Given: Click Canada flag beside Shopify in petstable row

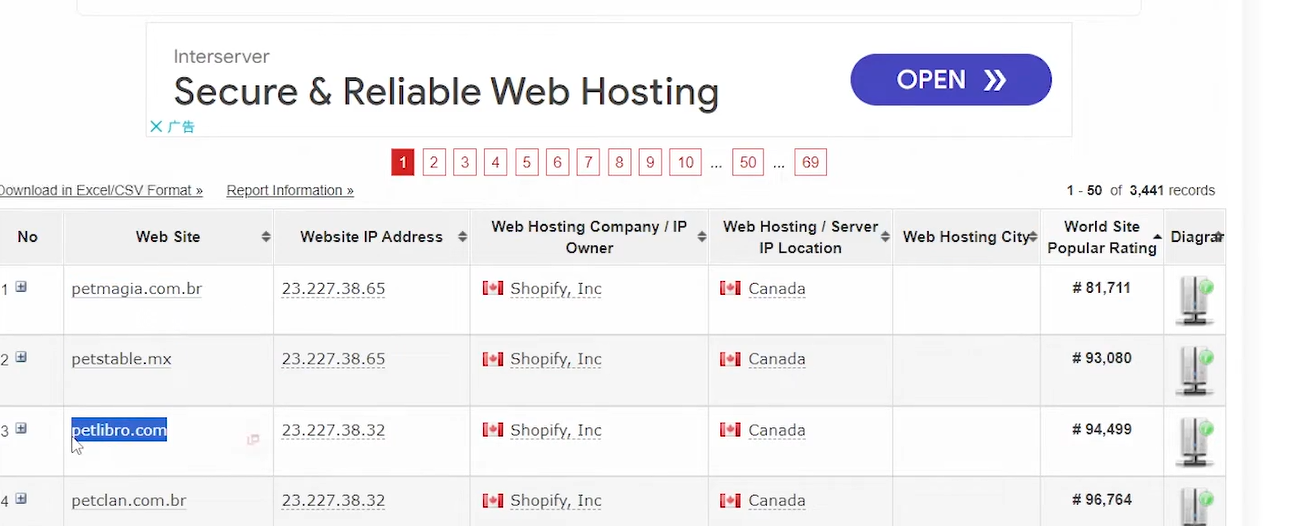Looking at the screenshot, I should pyautogui.click(x=493, y=358).
